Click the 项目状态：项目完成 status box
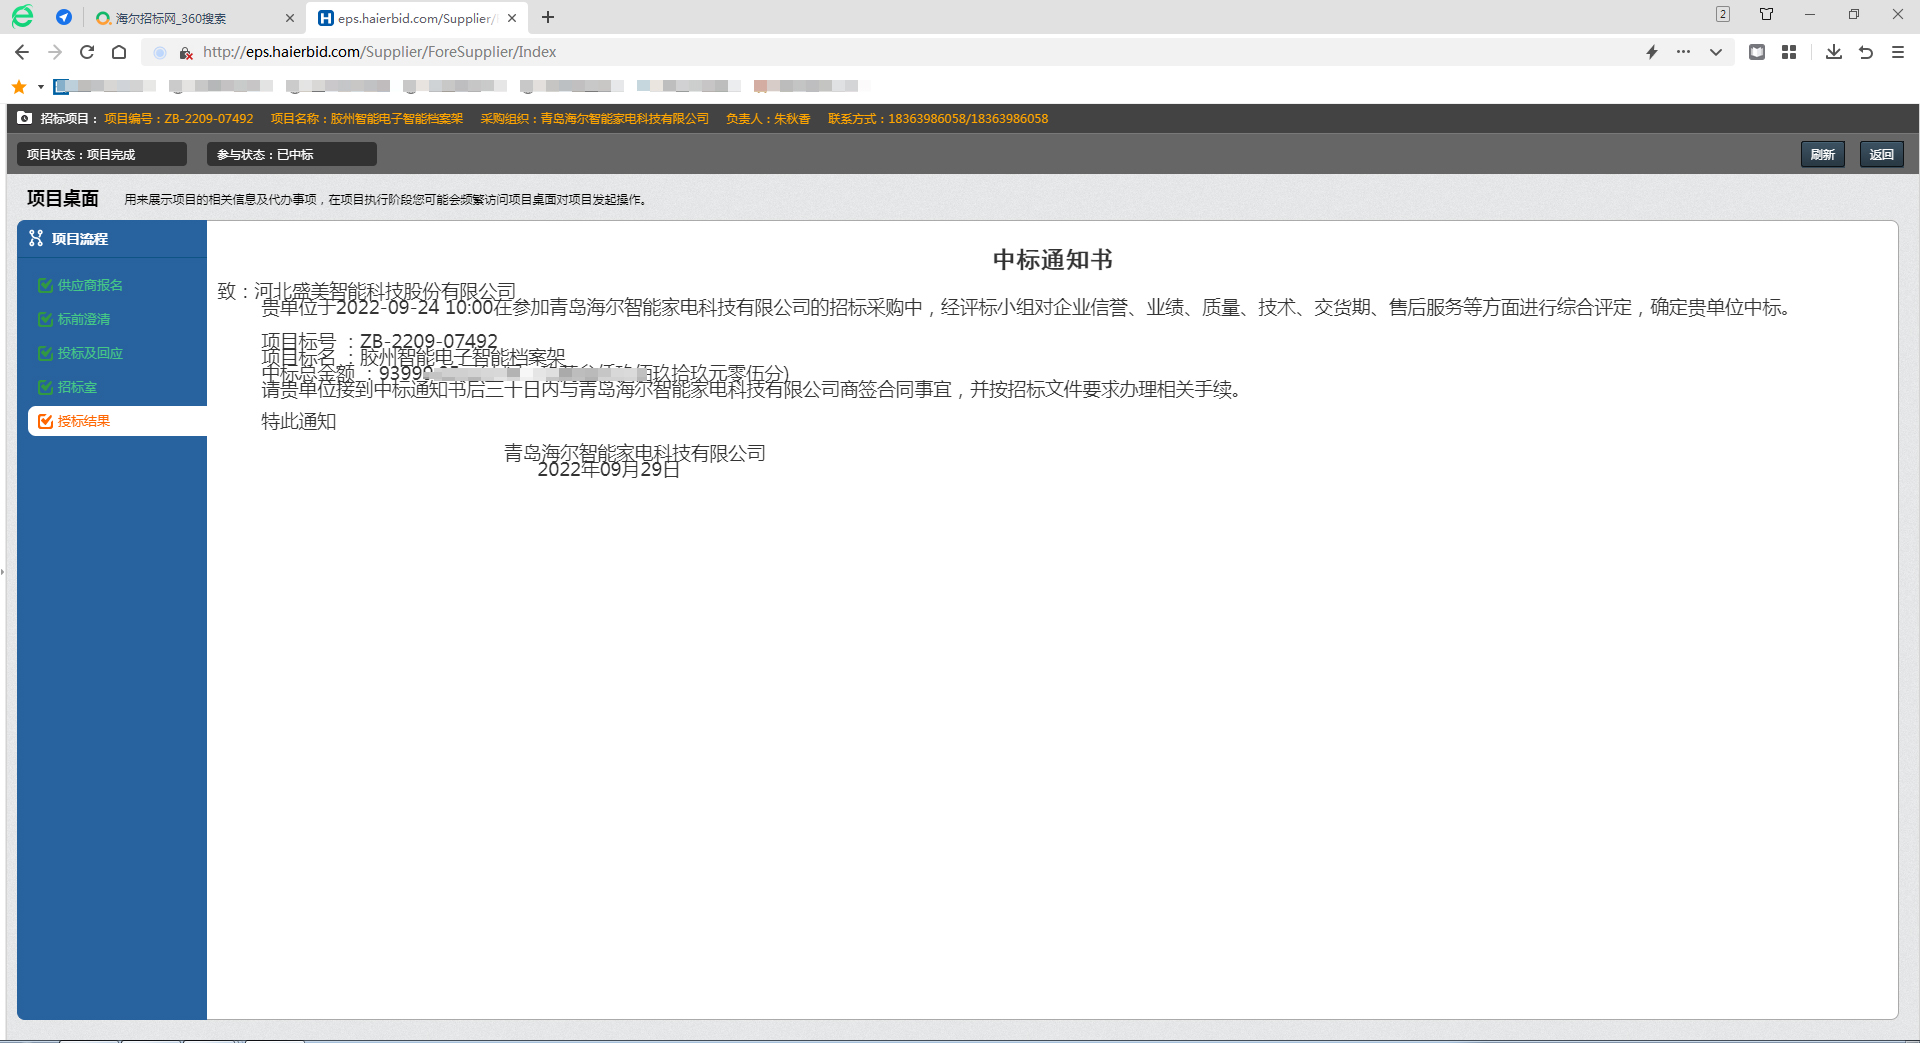This screenshot has width=1920, height=1043. (x=102, y=154)
